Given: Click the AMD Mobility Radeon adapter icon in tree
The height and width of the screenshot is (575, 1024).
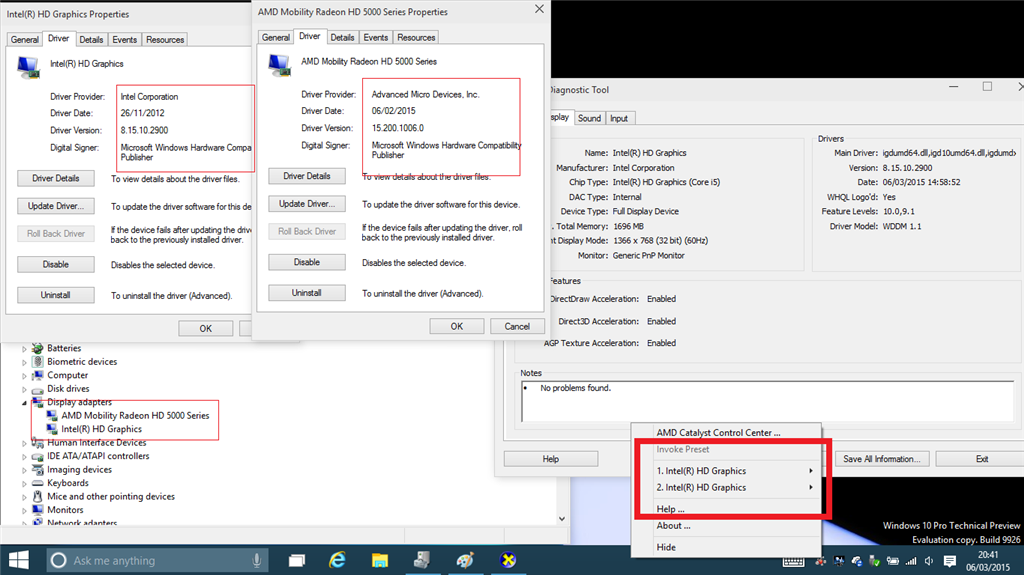Looking at the screenshot, I should click(x=52, y=416).
